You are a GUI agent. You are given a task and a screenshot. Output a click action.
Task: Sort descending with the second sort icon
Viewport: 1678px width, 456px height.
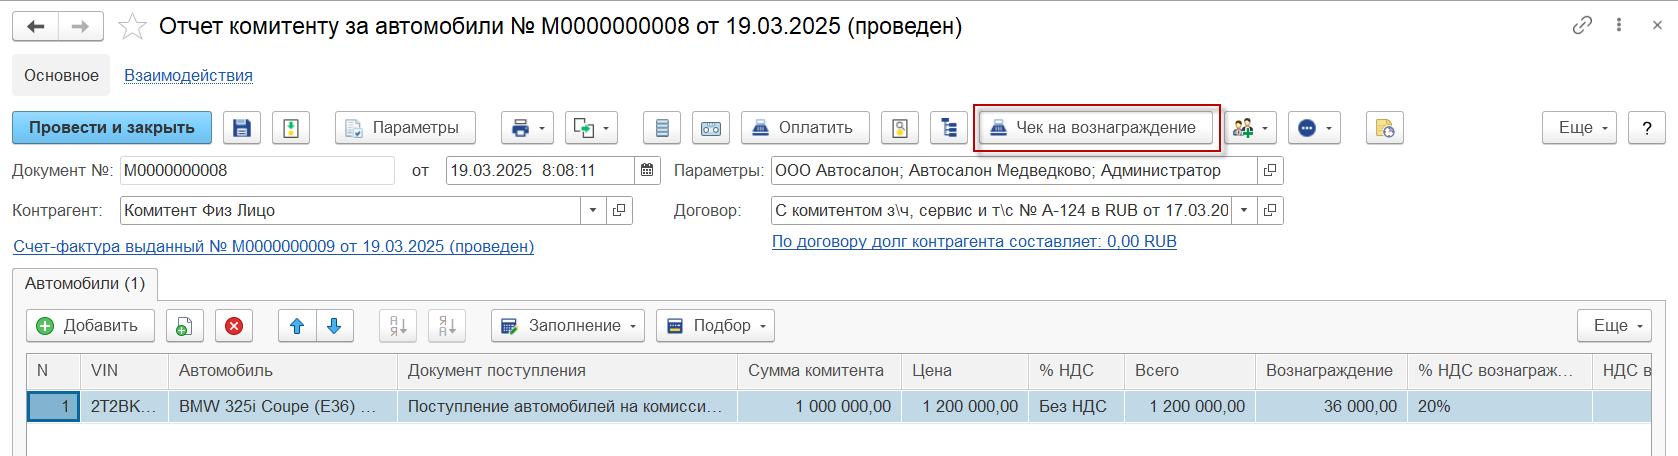coord(447,326)
